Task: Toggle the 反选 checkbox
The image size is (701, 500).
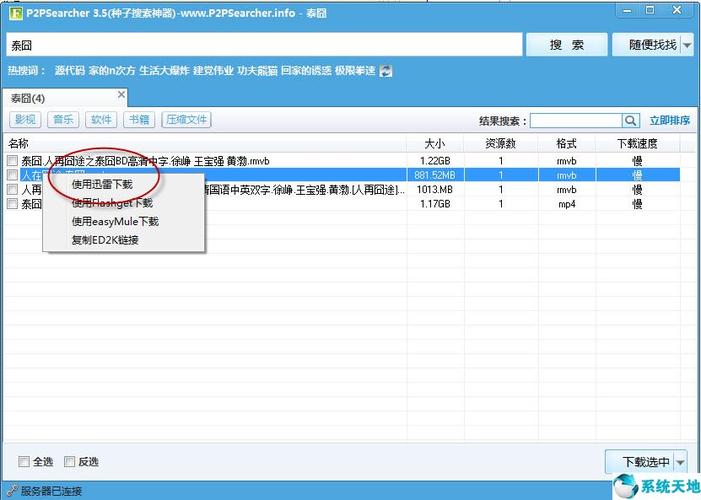Action: pos(70,462)
